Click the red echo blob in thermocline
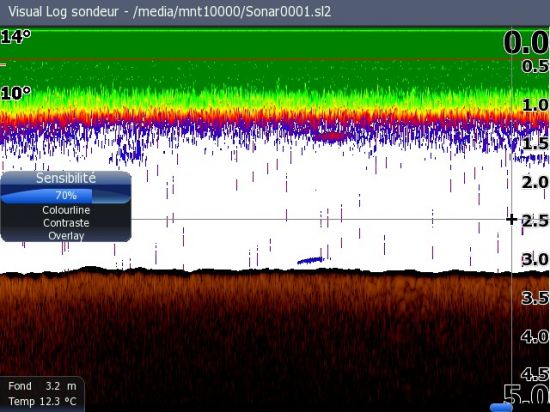This screenshot has width=550, height=412. tap(330, 136)
